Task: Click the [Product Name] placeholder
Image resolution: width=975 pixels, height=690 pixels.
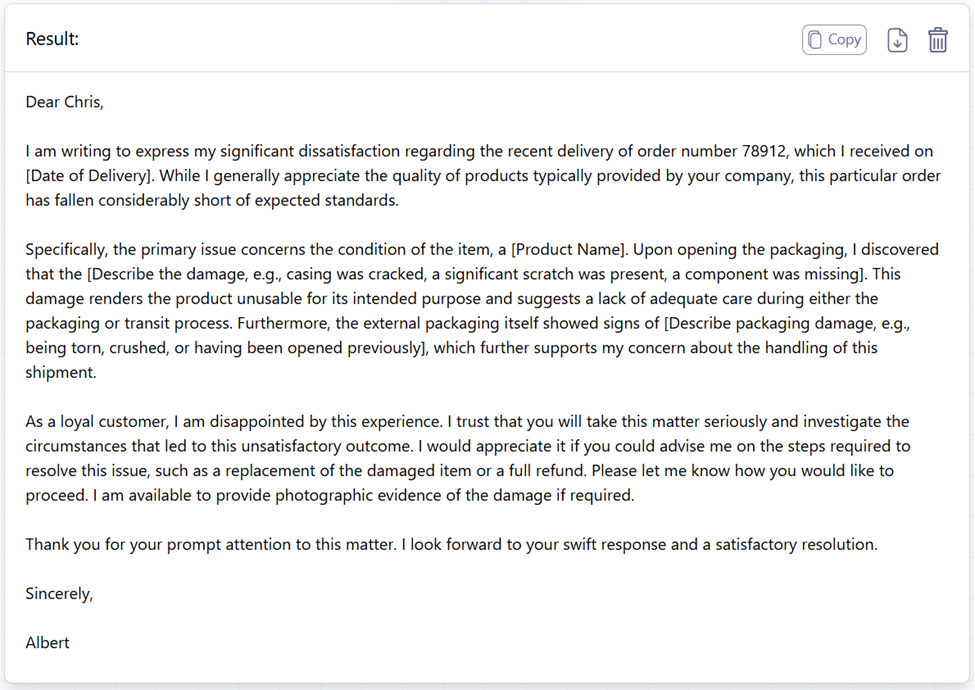Action: [568, 250]
